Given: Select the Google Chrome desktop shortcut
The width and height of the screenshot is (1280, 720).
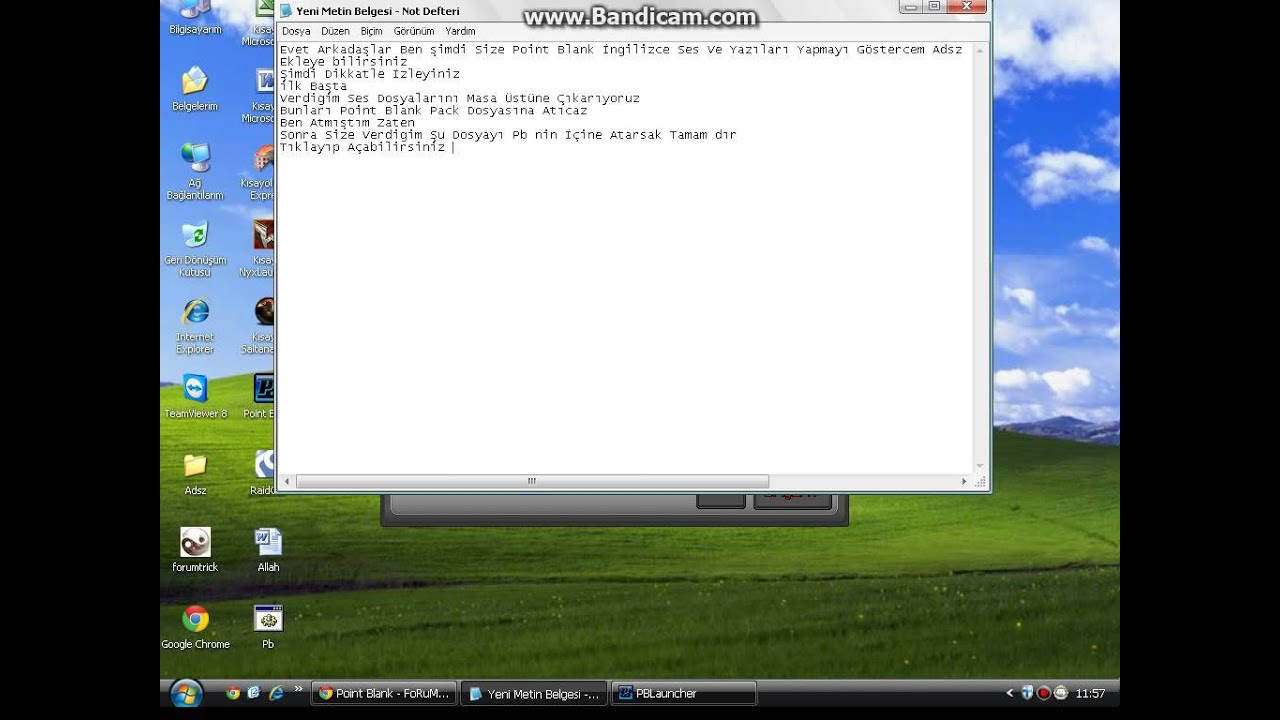Looking at the screenshot, I should tap(195, 628).
